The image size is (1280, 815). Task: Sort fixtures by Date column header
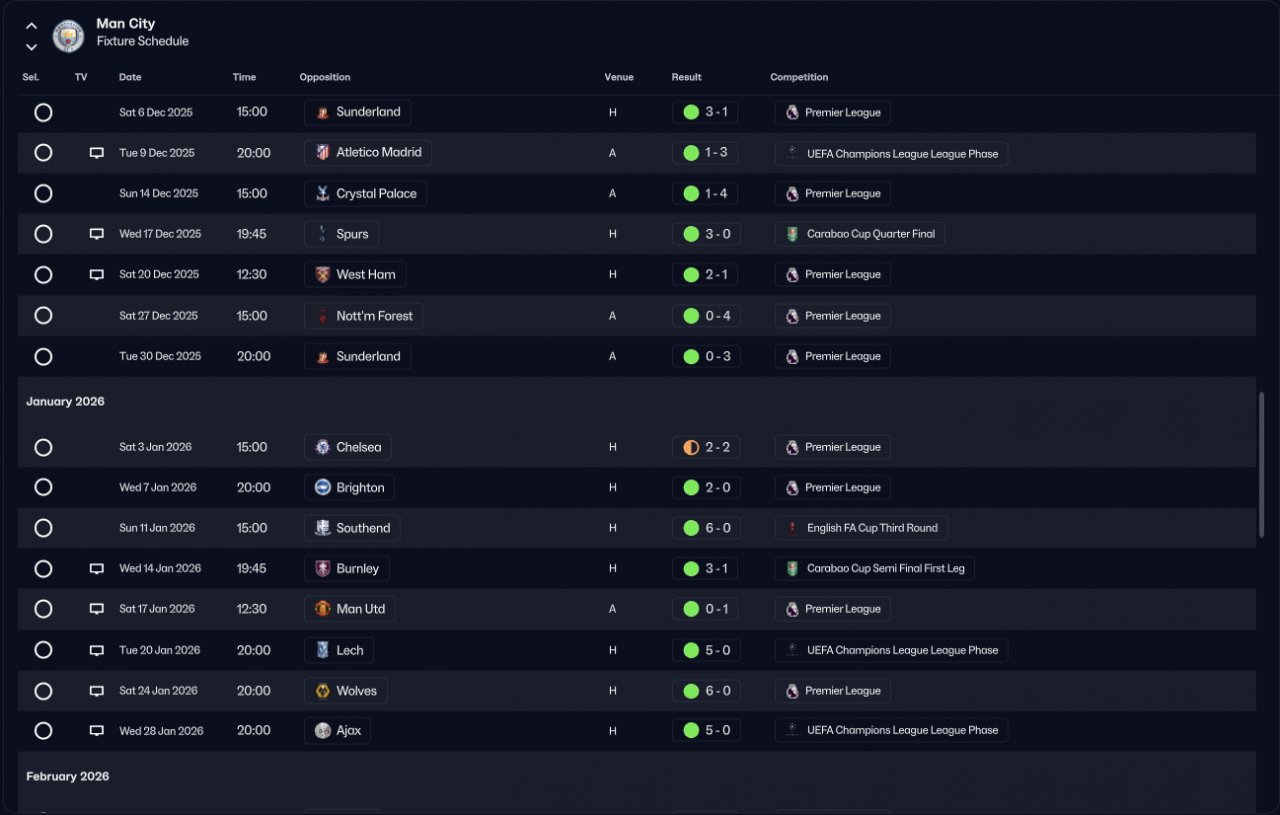(130, 77)
